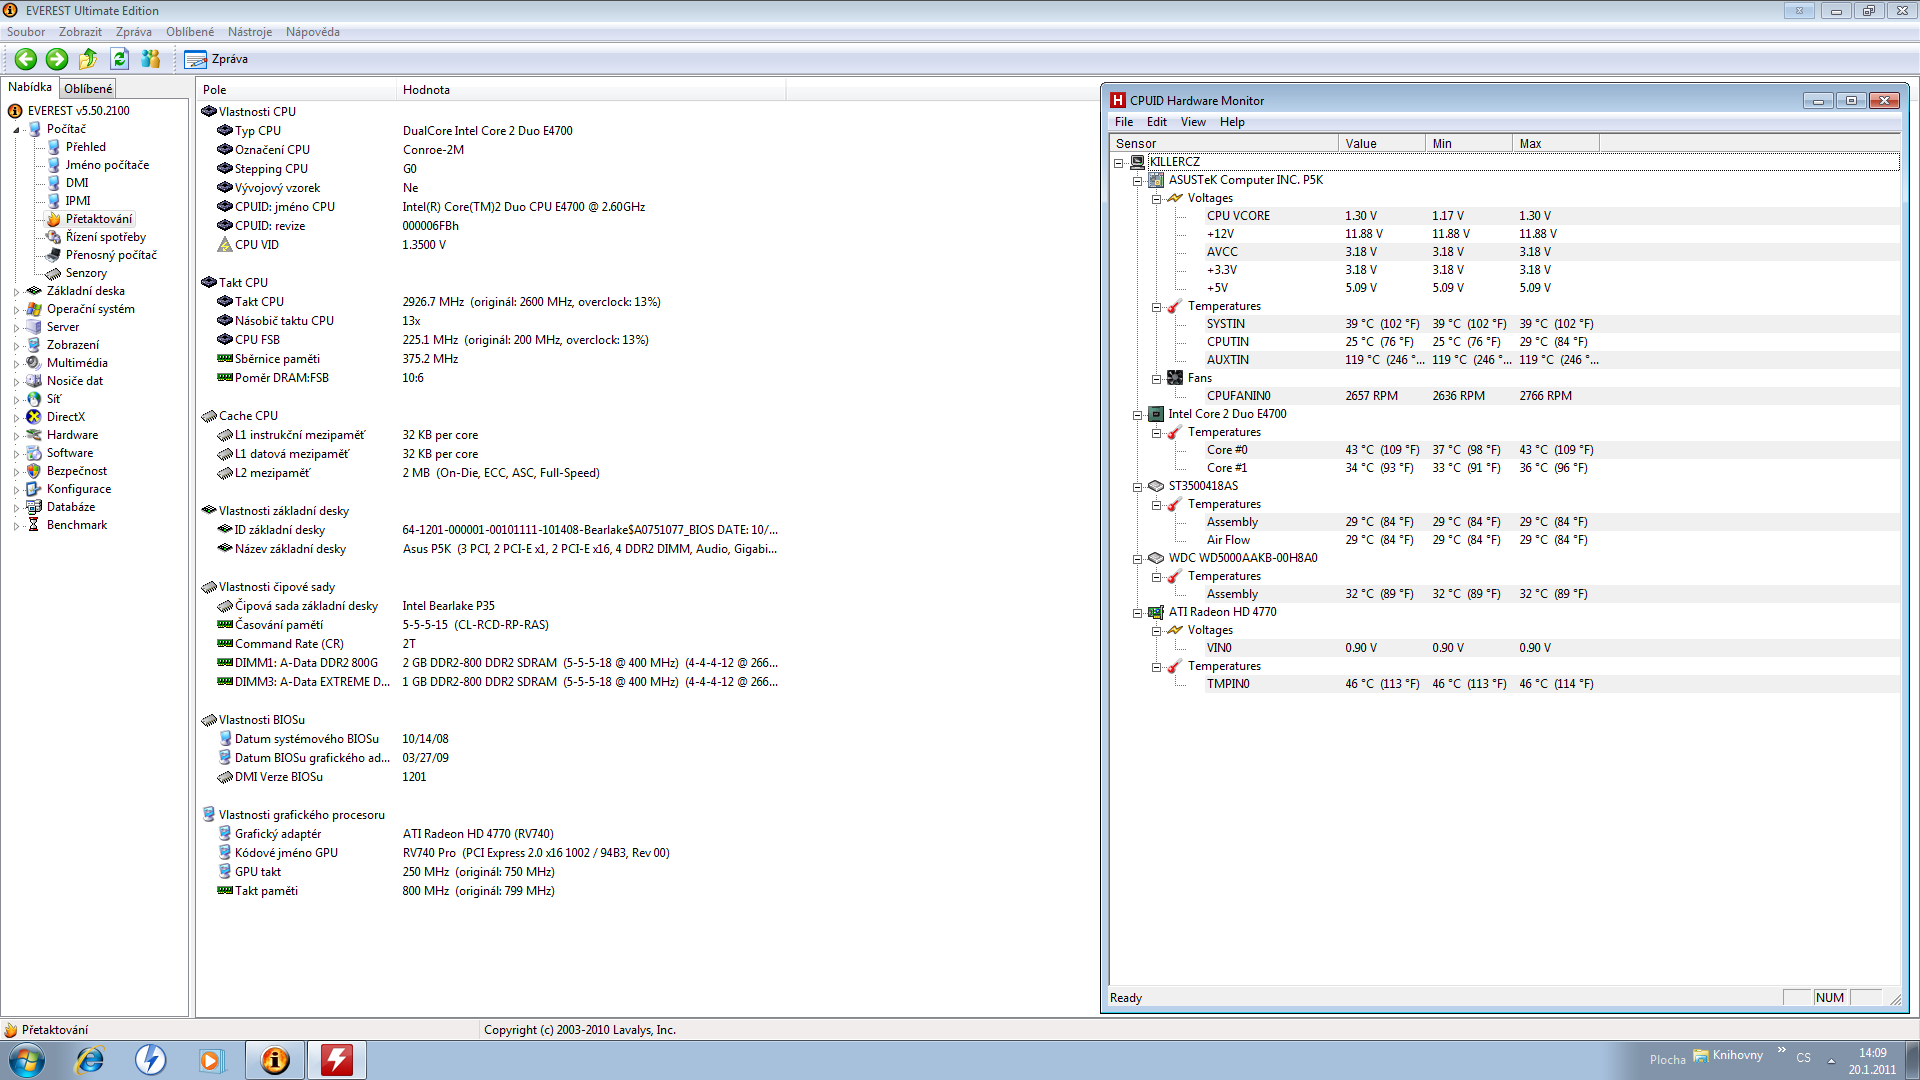Collapse Voltages under ASUSTeK in HWMonitor
This screenshot has width=1920, height=1080.
pos(1156,199)
